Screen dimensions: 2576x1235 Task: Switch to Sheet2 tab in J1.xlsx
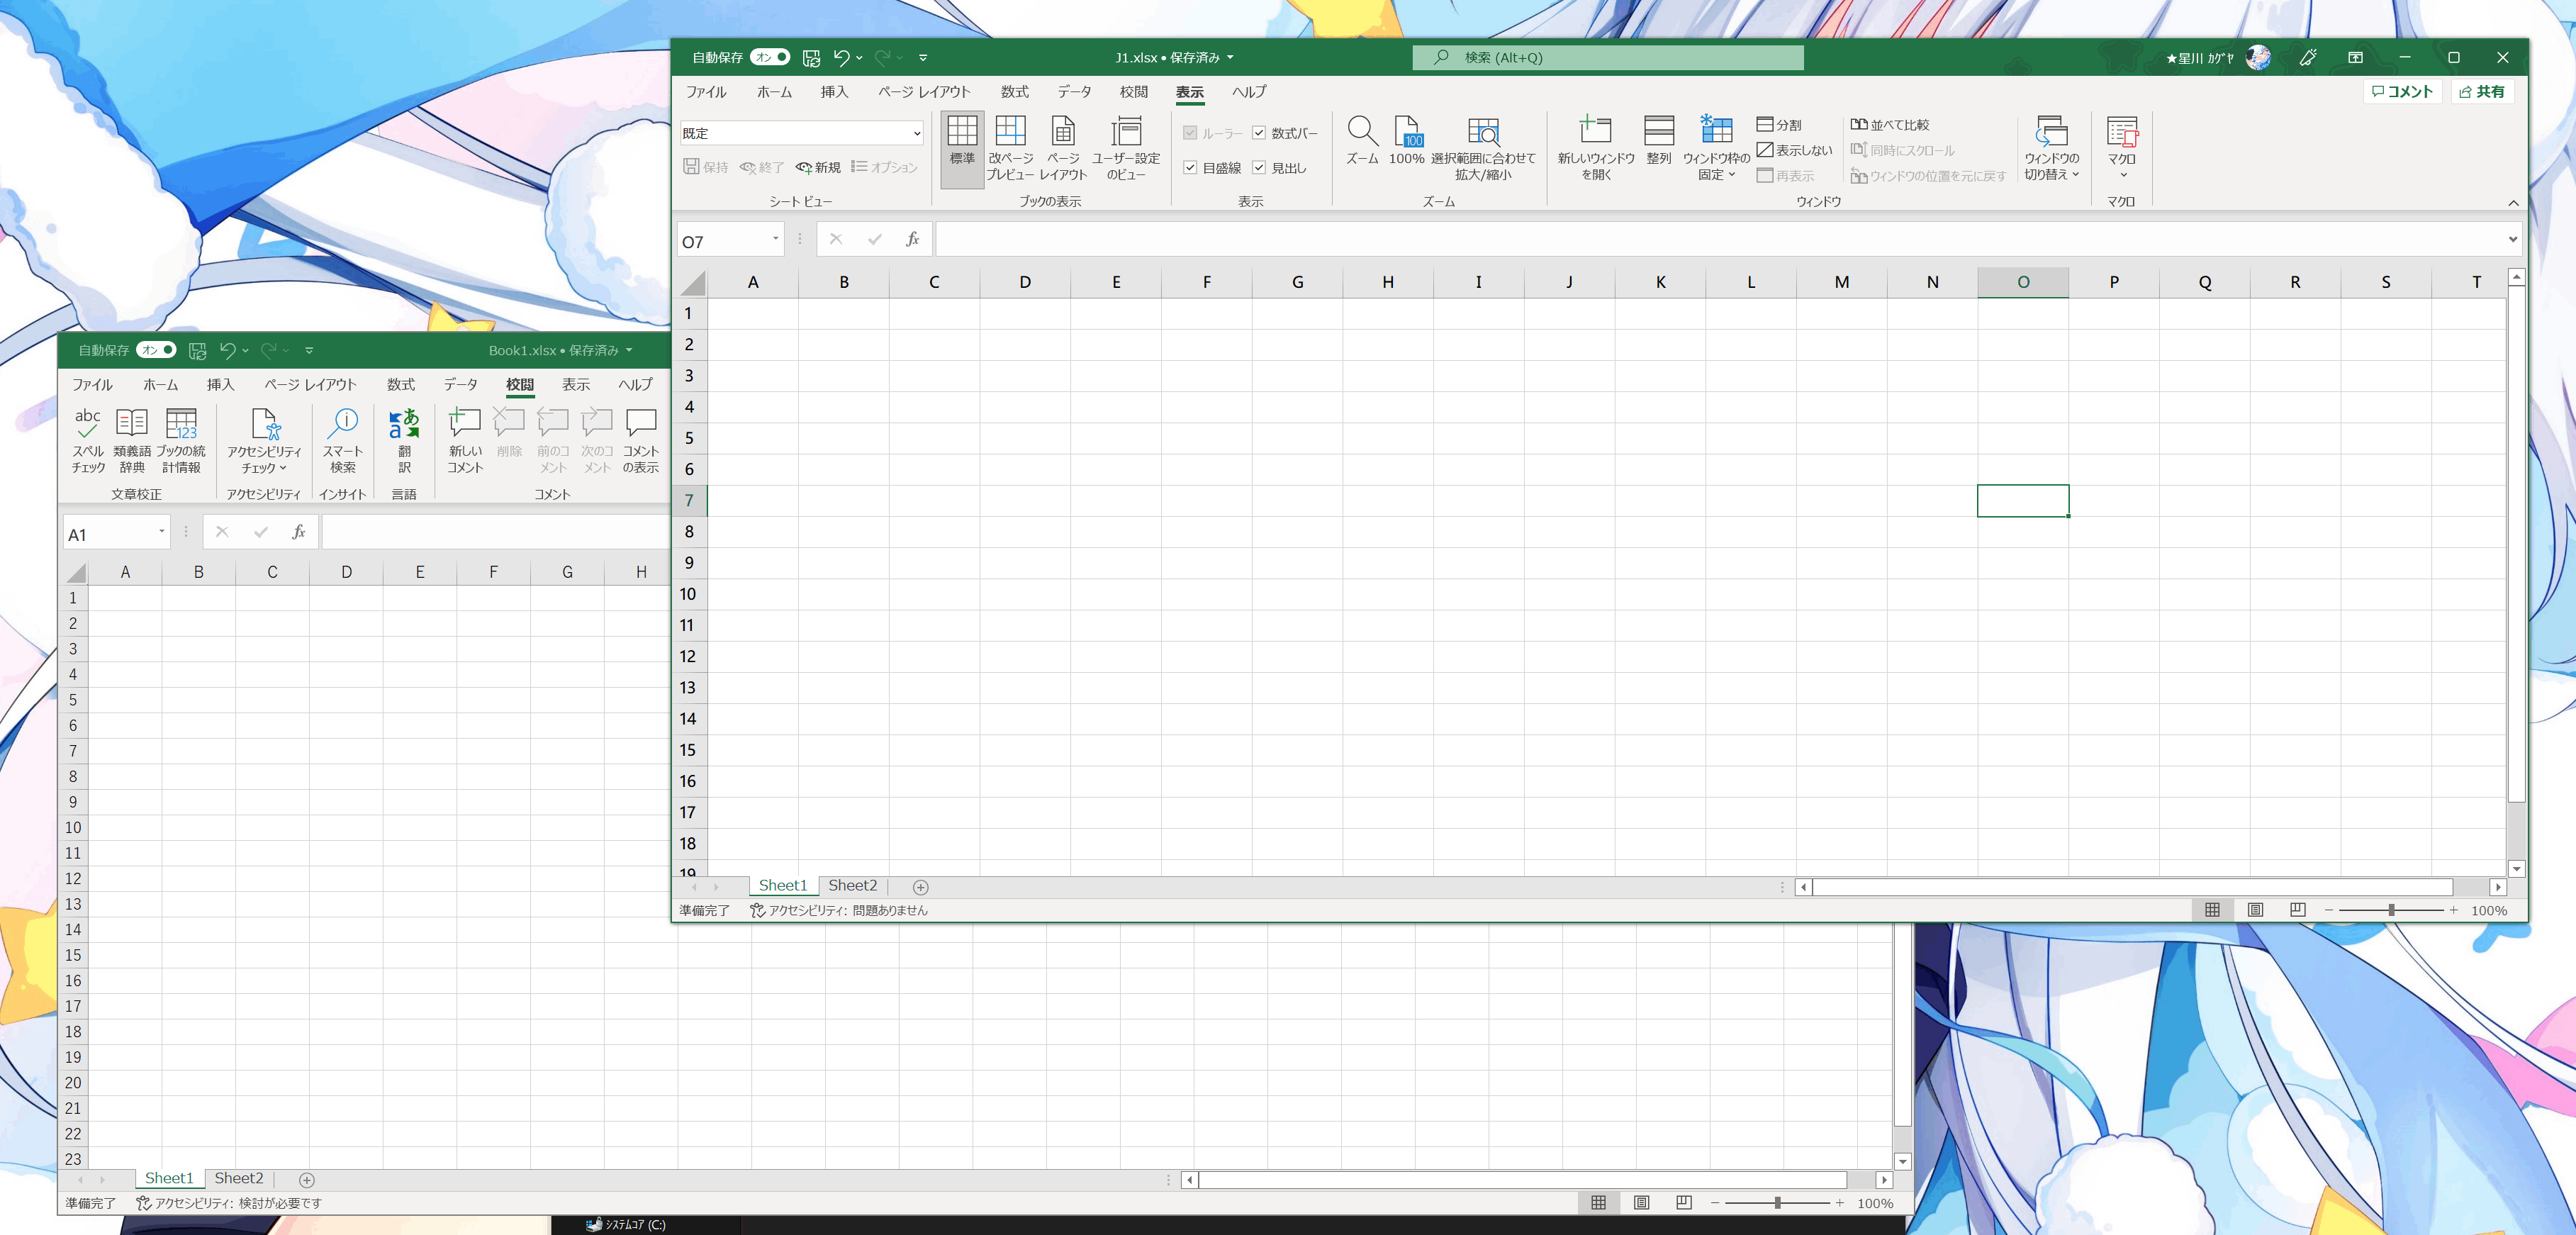click(x=852, y=886)
